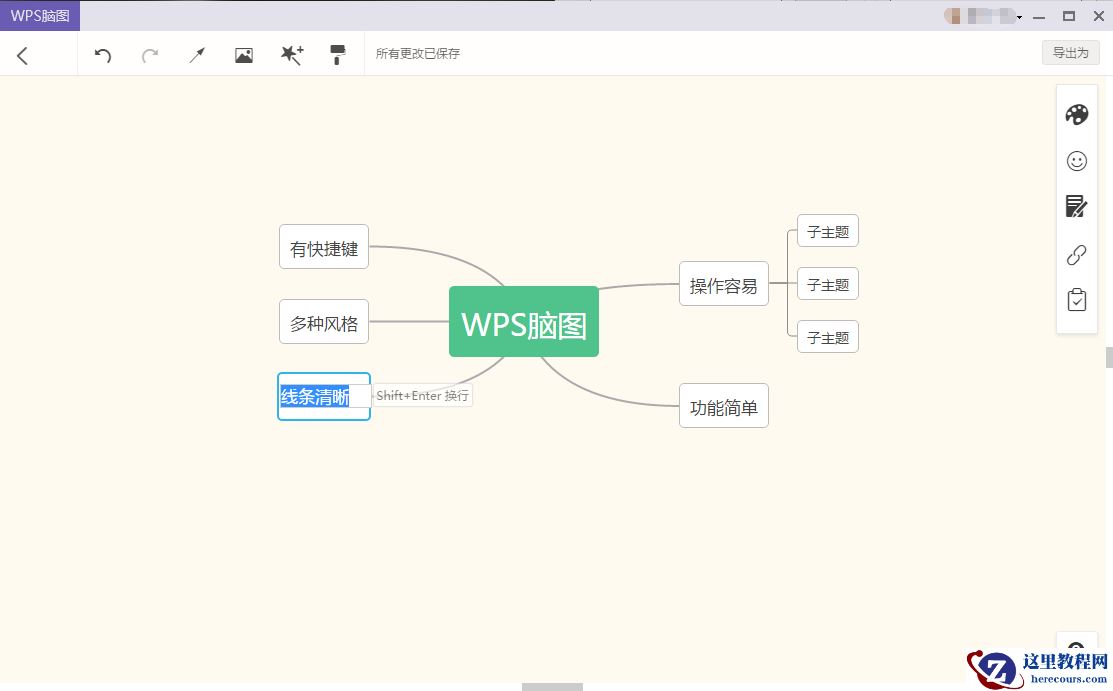Select the central WPS脑图 topic node

pyautogui.click(x=524, y=322)
